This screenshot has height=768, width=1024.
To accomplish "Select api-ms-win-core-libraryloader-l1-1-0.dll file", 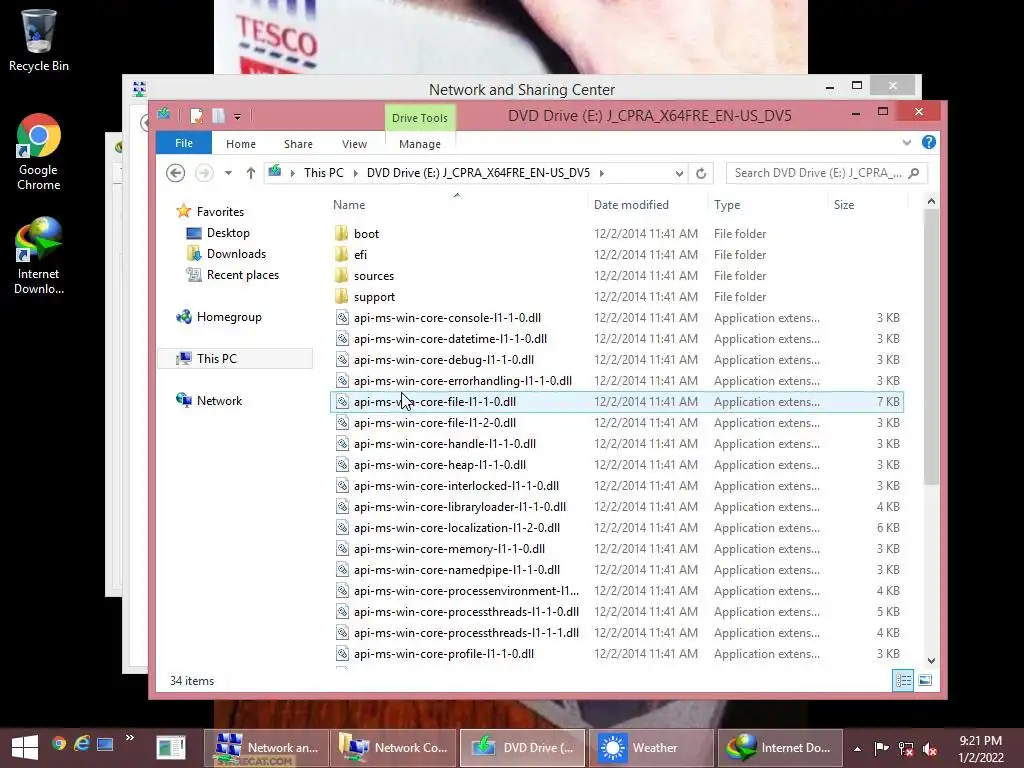I will (617, 507).
